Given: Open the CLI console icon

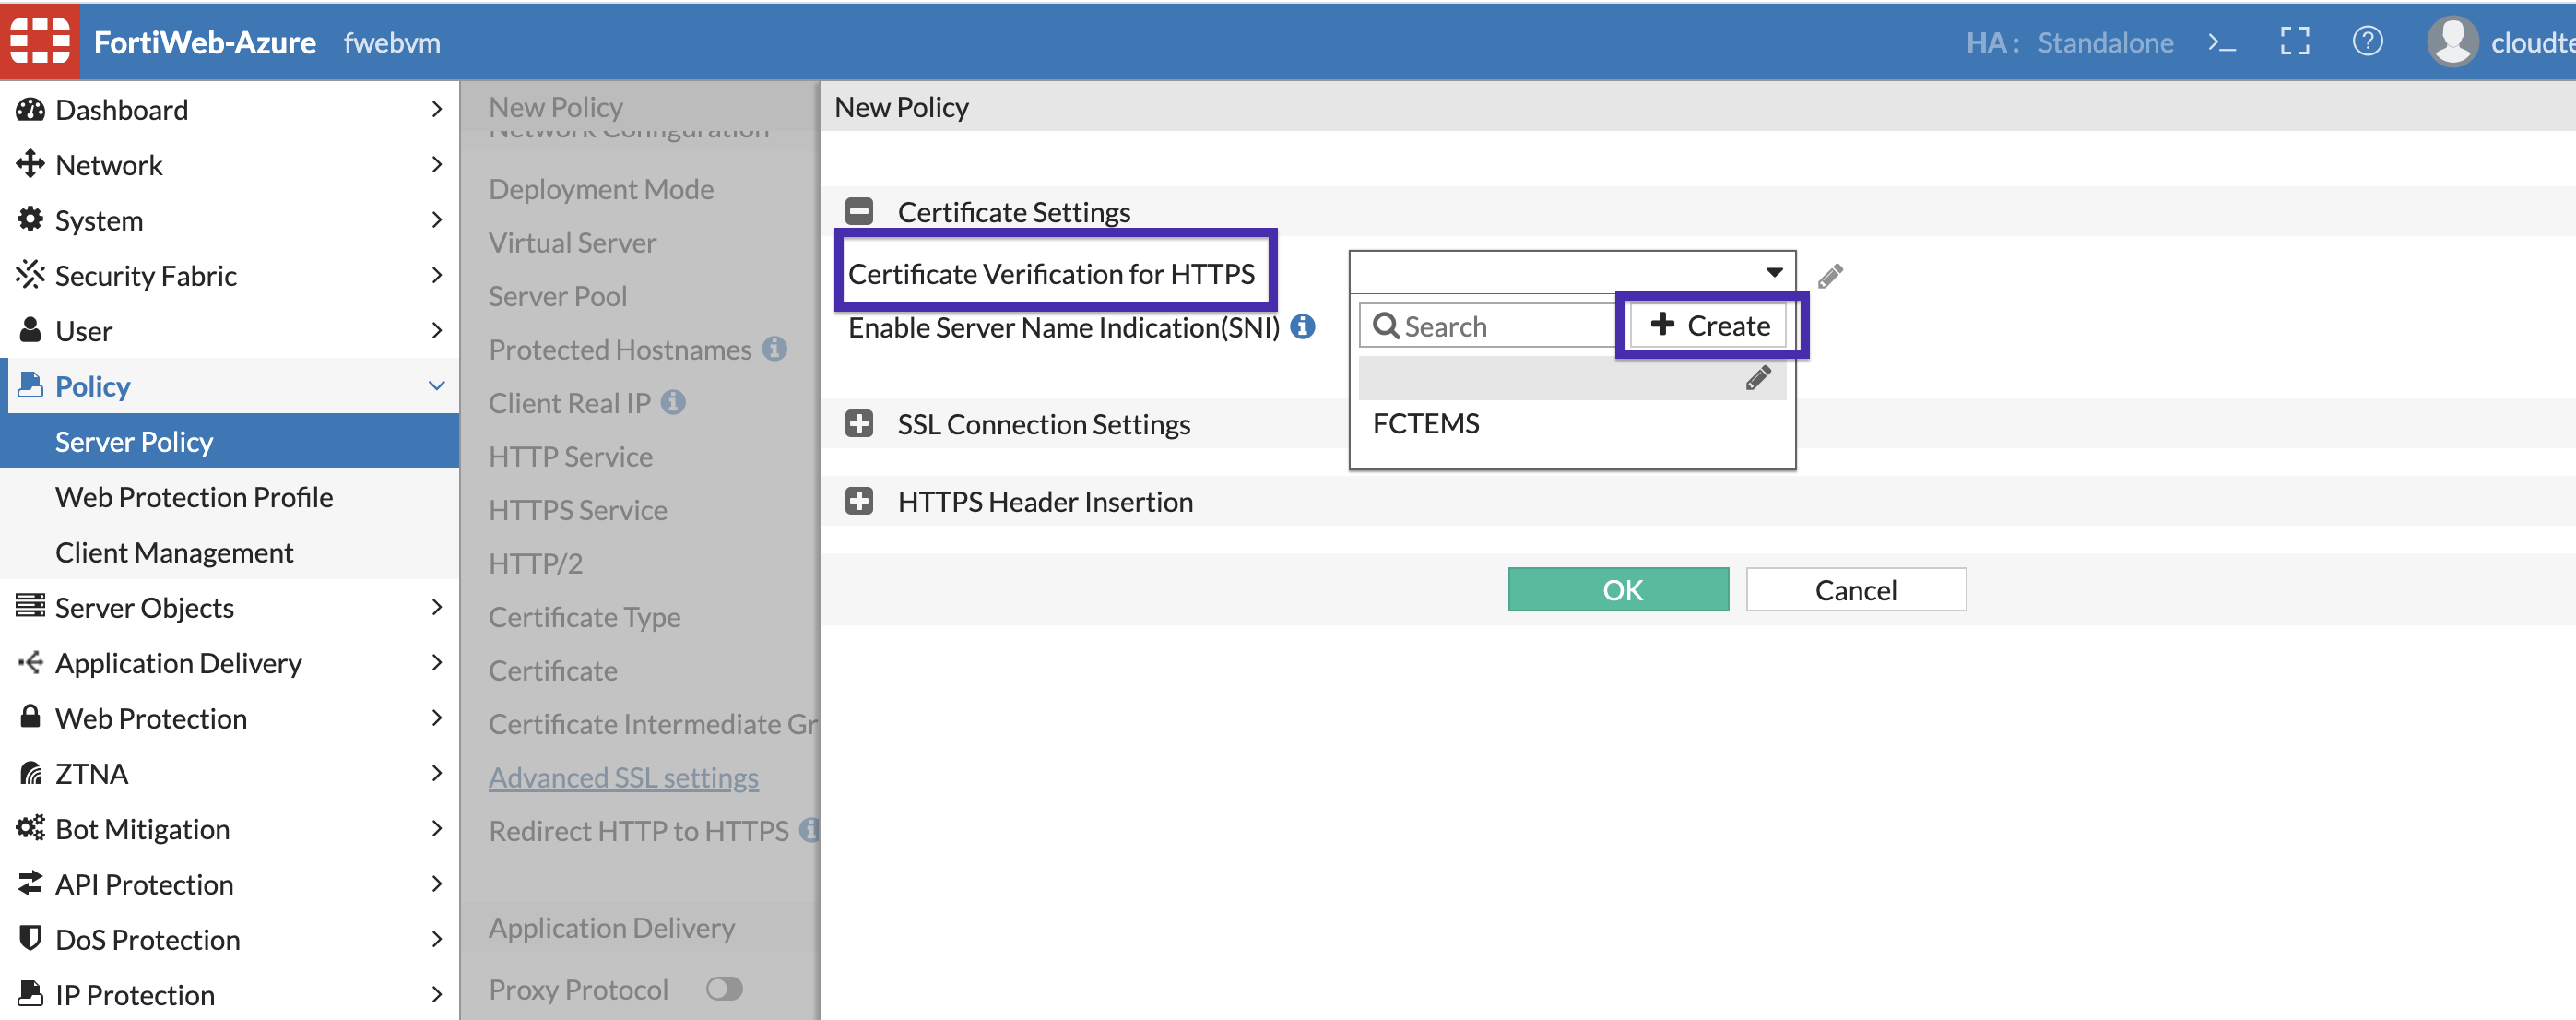Looking at the screenshot, I should point(2221,42).
